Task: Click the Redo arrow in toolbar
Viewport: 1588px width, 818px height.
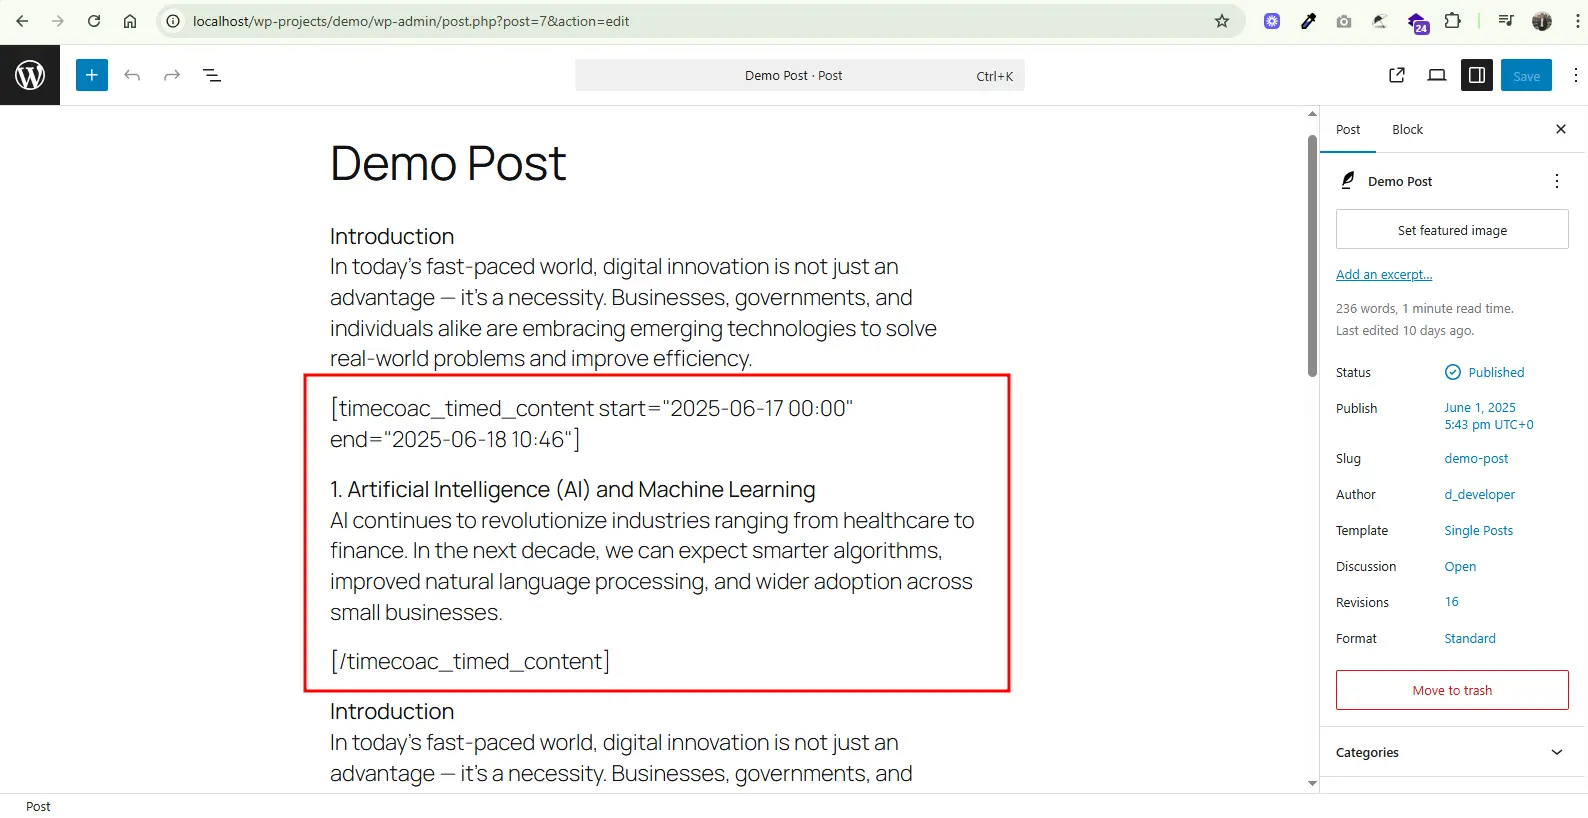Action: 172,75
